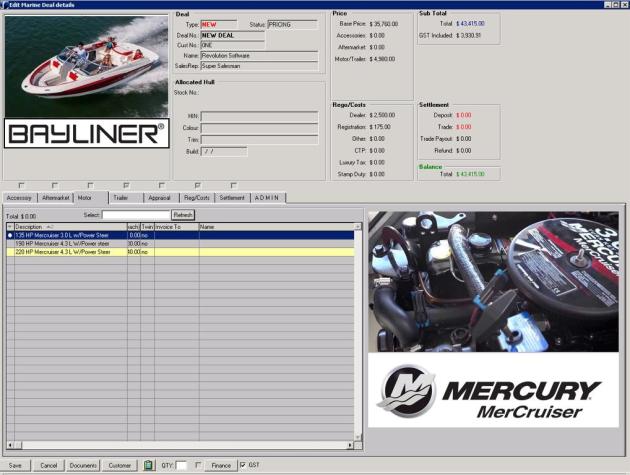Click the Balance Total value
The image size is (630, 475).
tap(470, 174)
